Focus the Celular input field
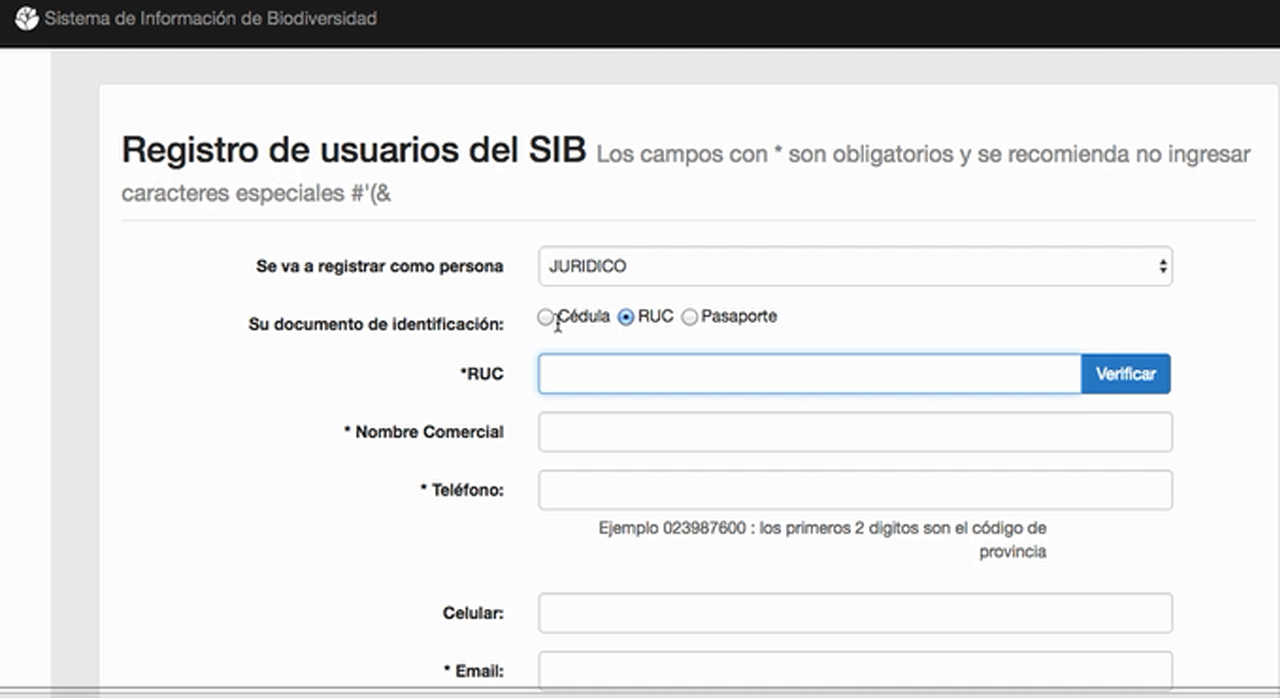 click(854, 613)
